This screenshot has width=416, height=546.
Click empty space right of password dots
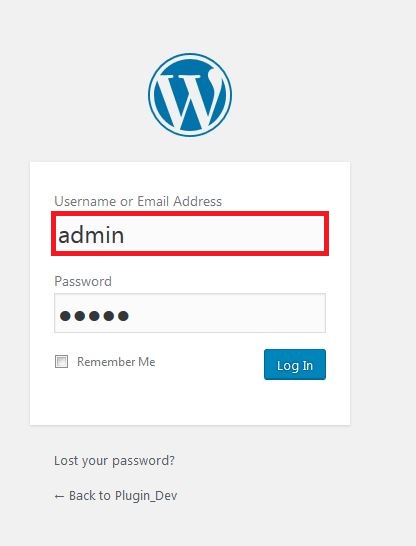[226, 313]
